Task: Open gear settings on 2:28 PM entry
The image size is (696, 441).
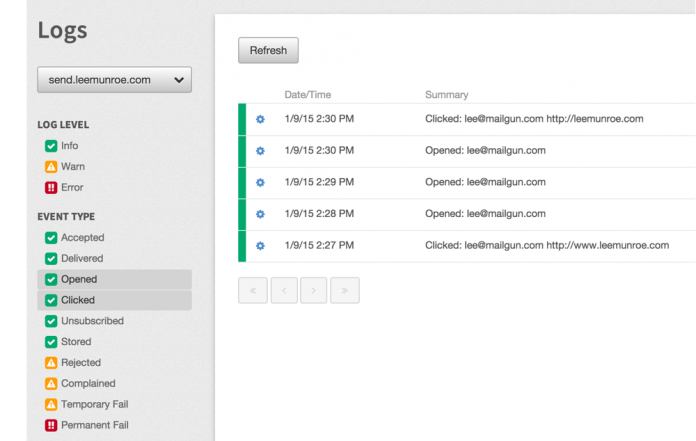Action: (x=260, y=214)
